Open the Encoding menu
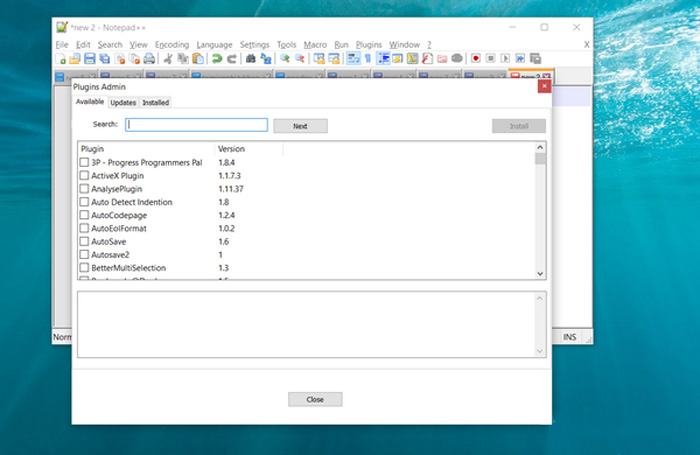The image size is (700, 455). [172, 45]
